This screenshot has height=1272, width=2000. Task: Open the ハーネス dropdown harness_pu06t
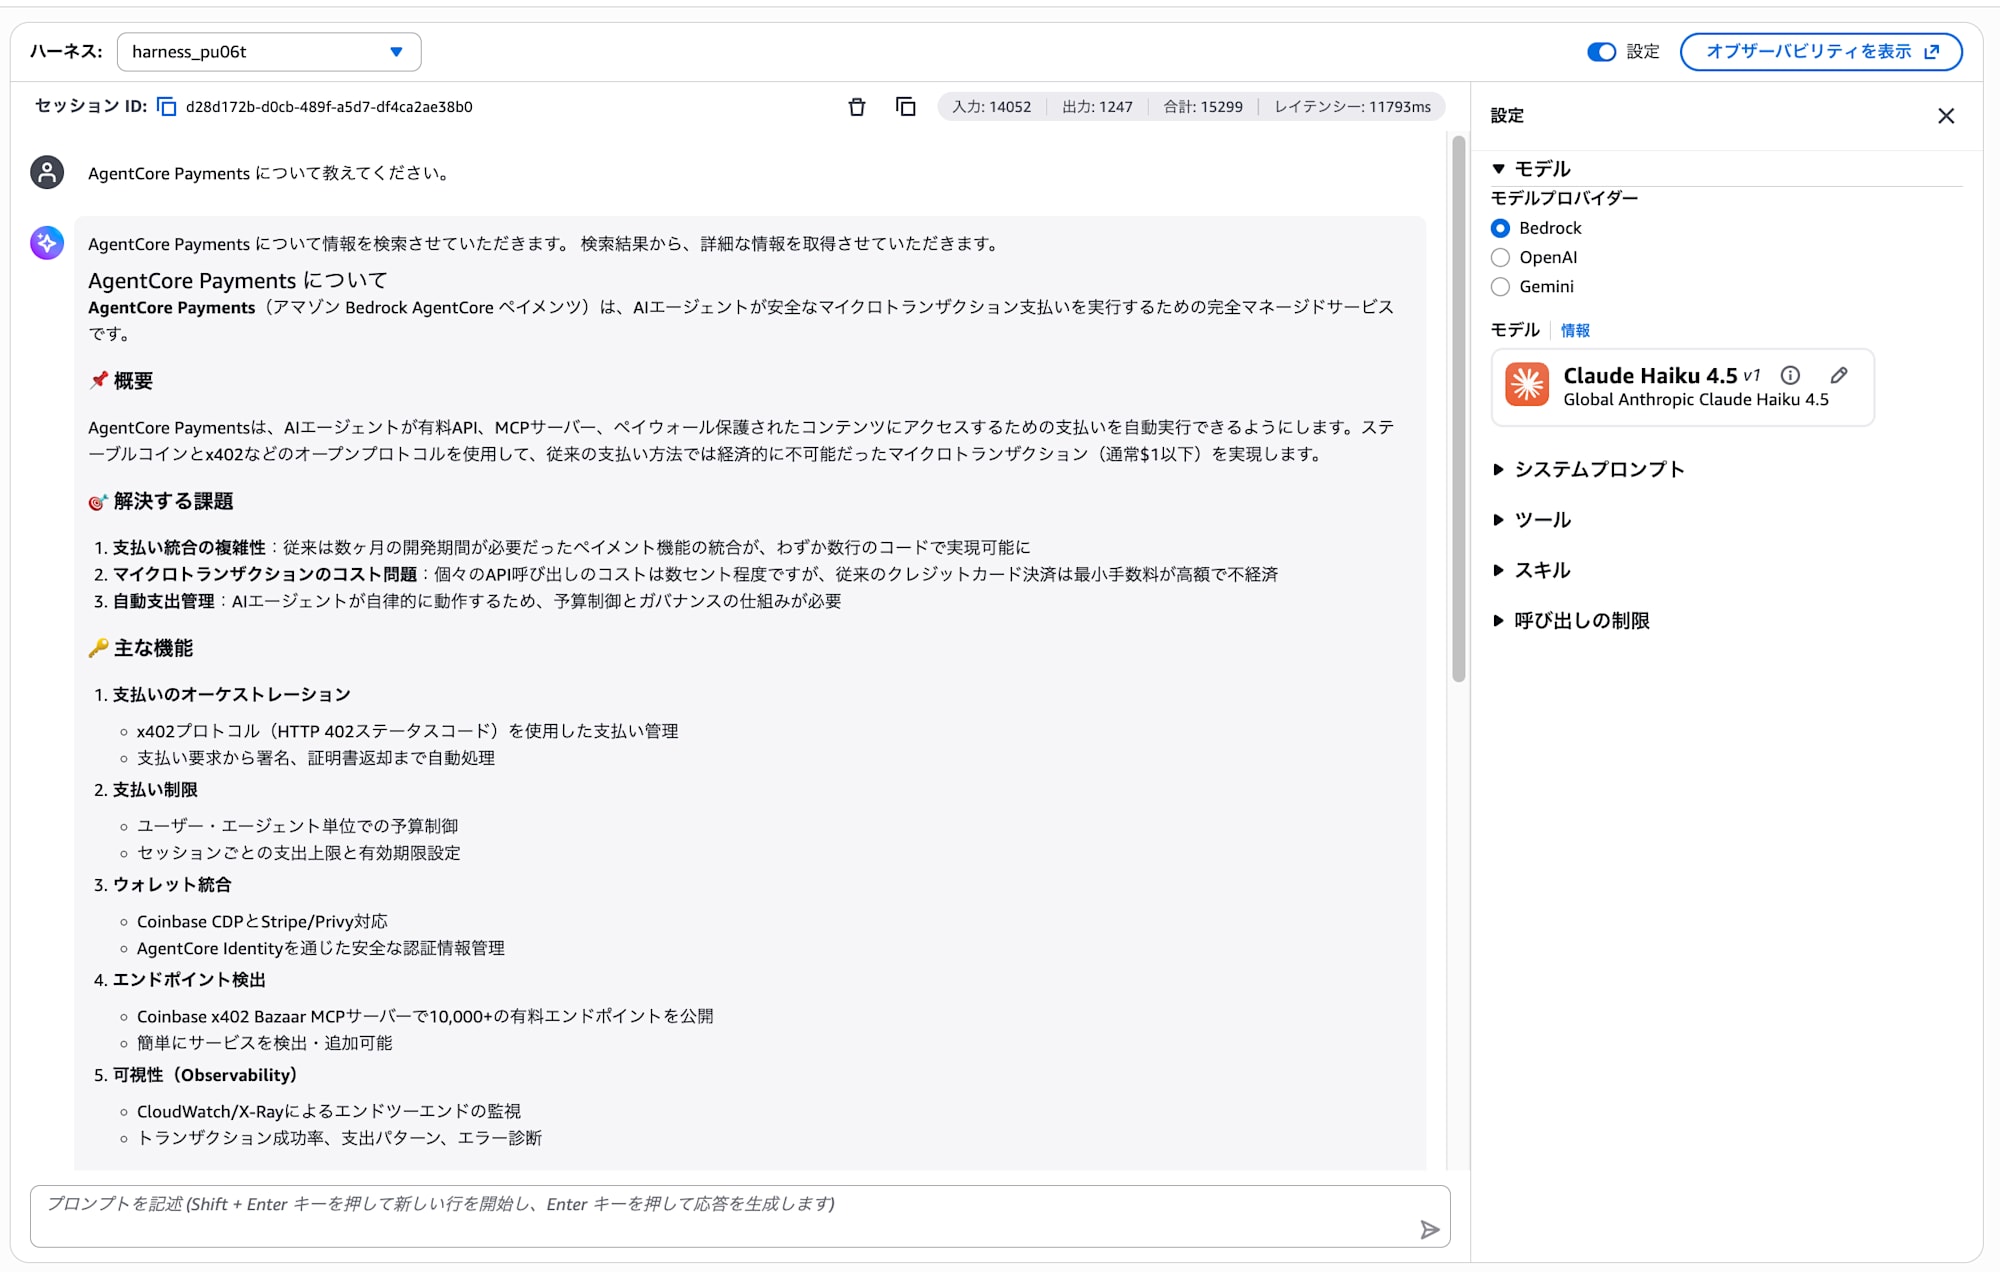coord(269,52)
